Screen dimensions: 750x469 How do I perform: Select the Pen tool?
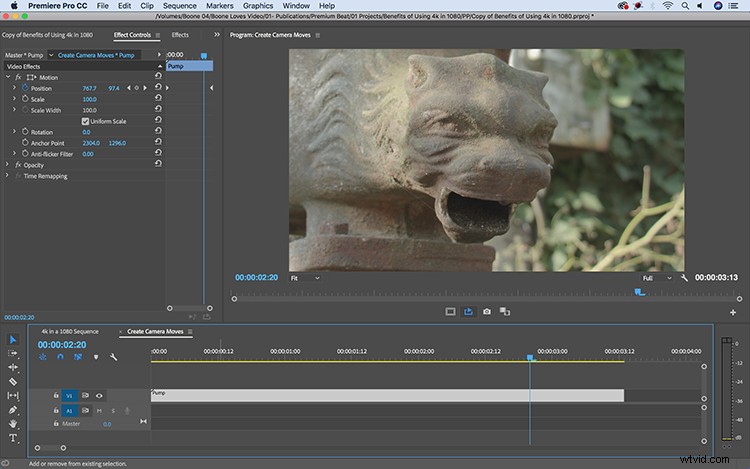[13, 410]
